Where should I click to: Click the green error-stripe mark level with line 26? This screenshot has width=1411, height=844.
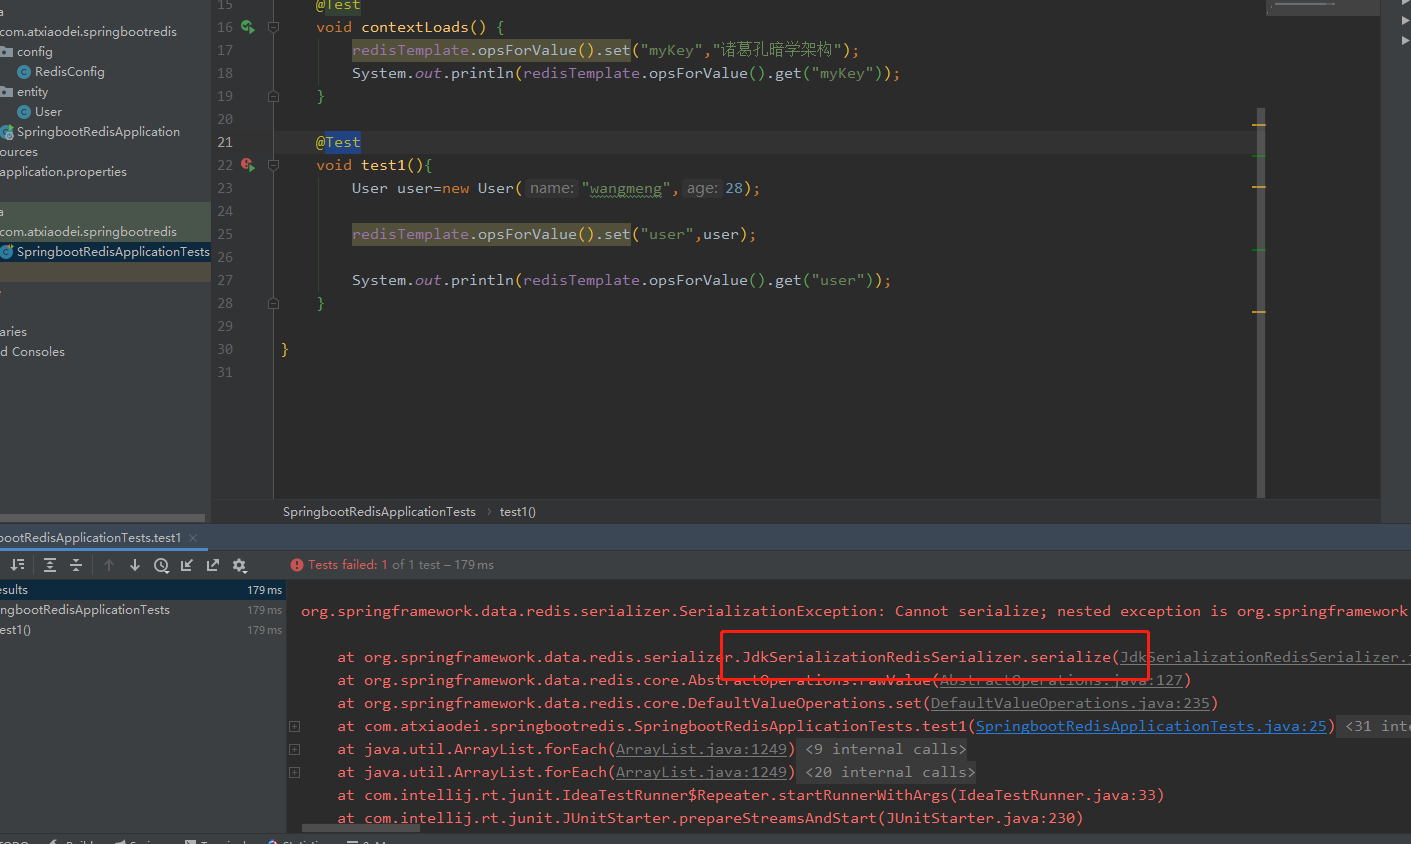(1258, 250)
